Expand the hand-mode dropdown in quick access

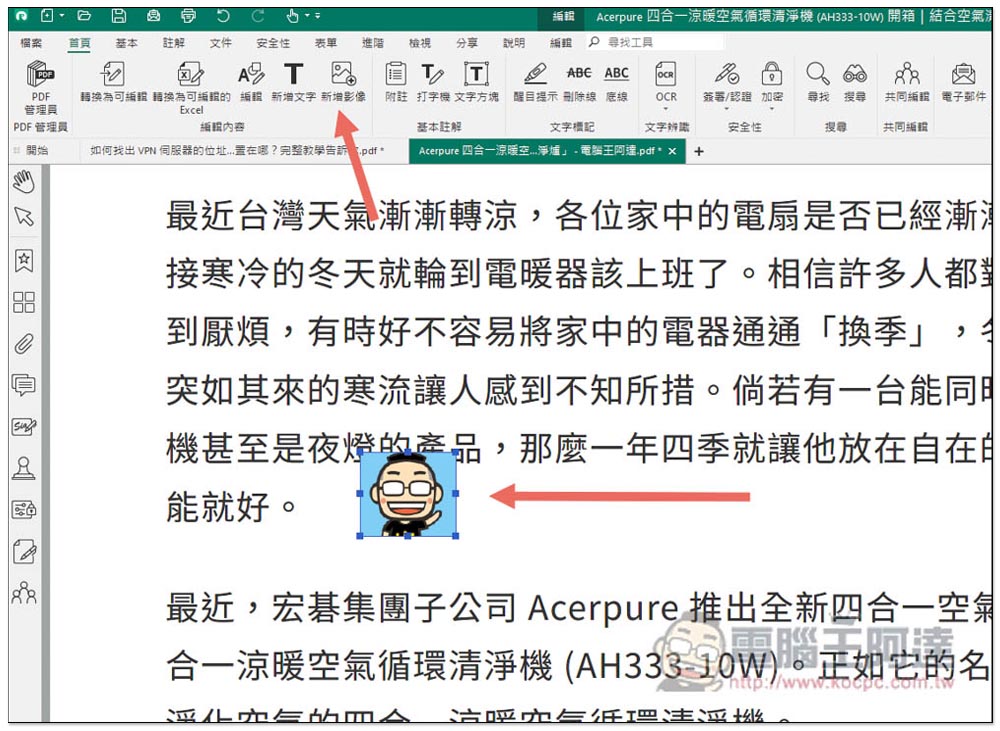307,15
